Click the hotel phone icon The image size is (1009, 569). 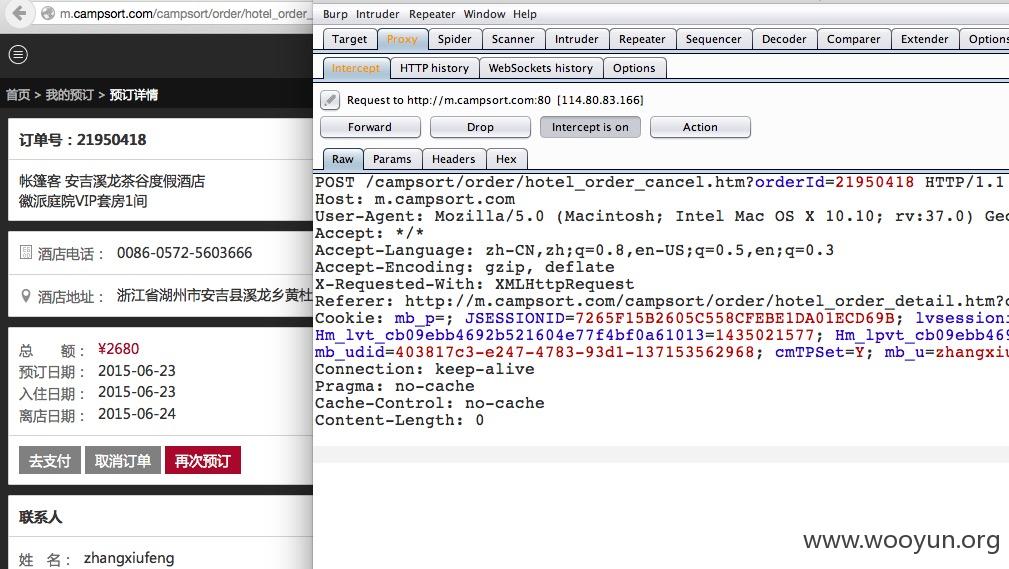pyautogui.click(x=26, y=252)
